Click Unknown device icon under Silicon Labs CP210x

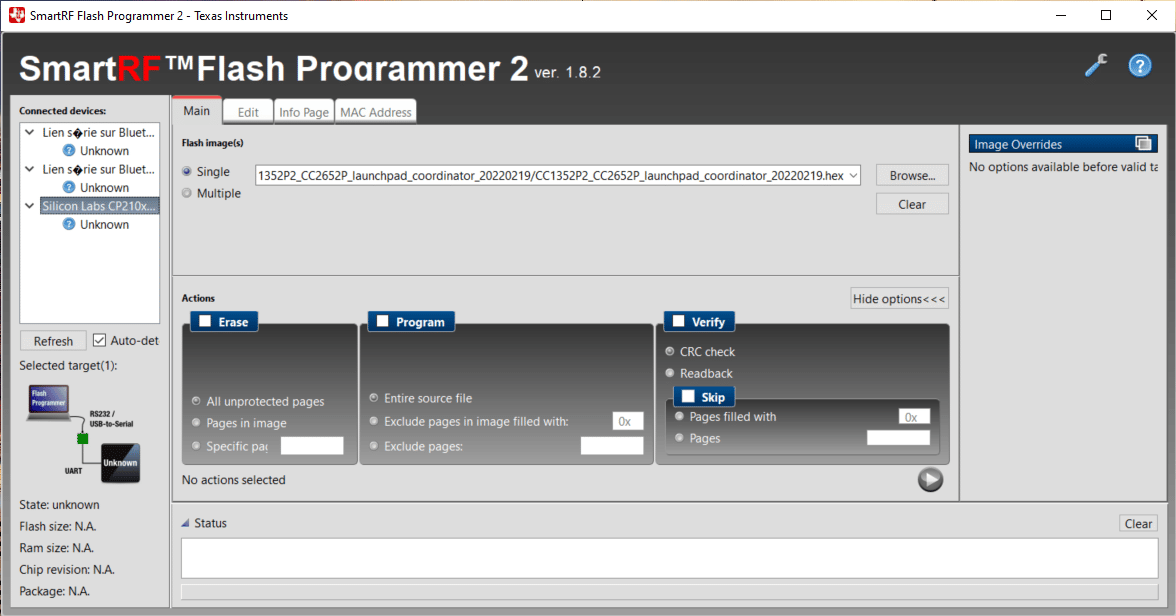69,224
